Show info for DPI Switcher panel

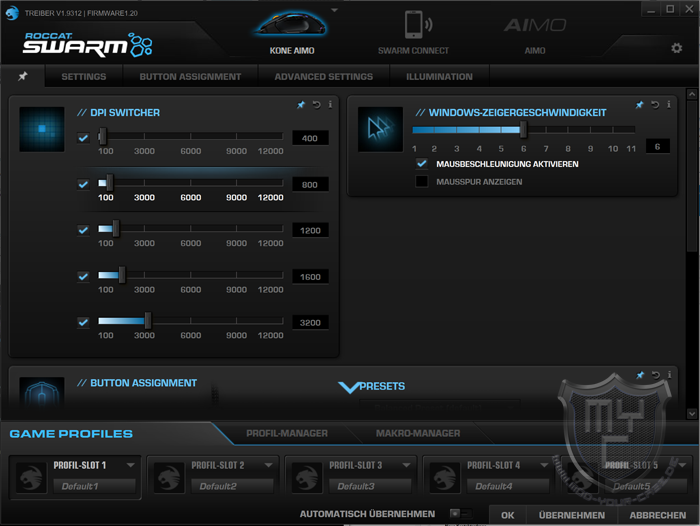click(330, 104)
